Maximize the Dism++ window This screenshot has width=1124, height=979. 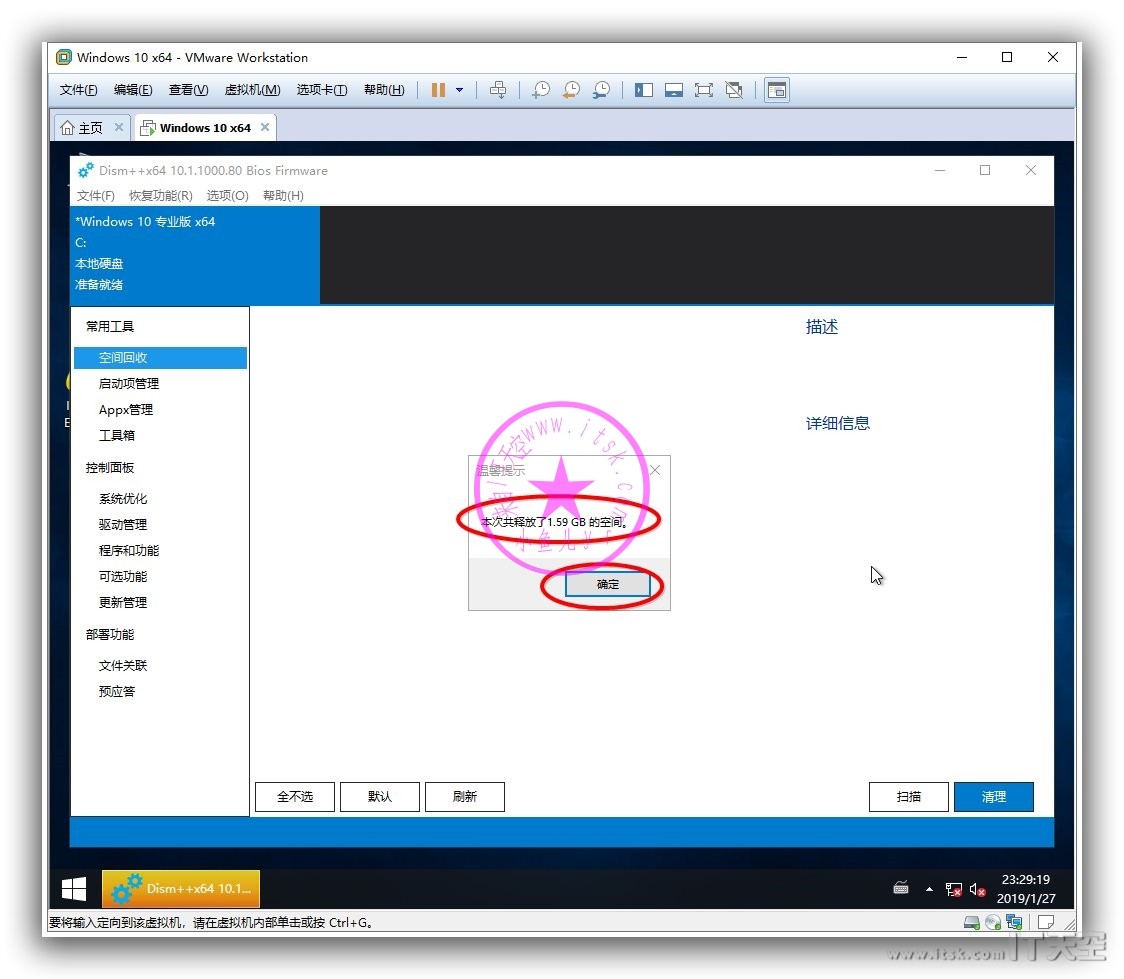pyautogui.click(x=985, y=171)
